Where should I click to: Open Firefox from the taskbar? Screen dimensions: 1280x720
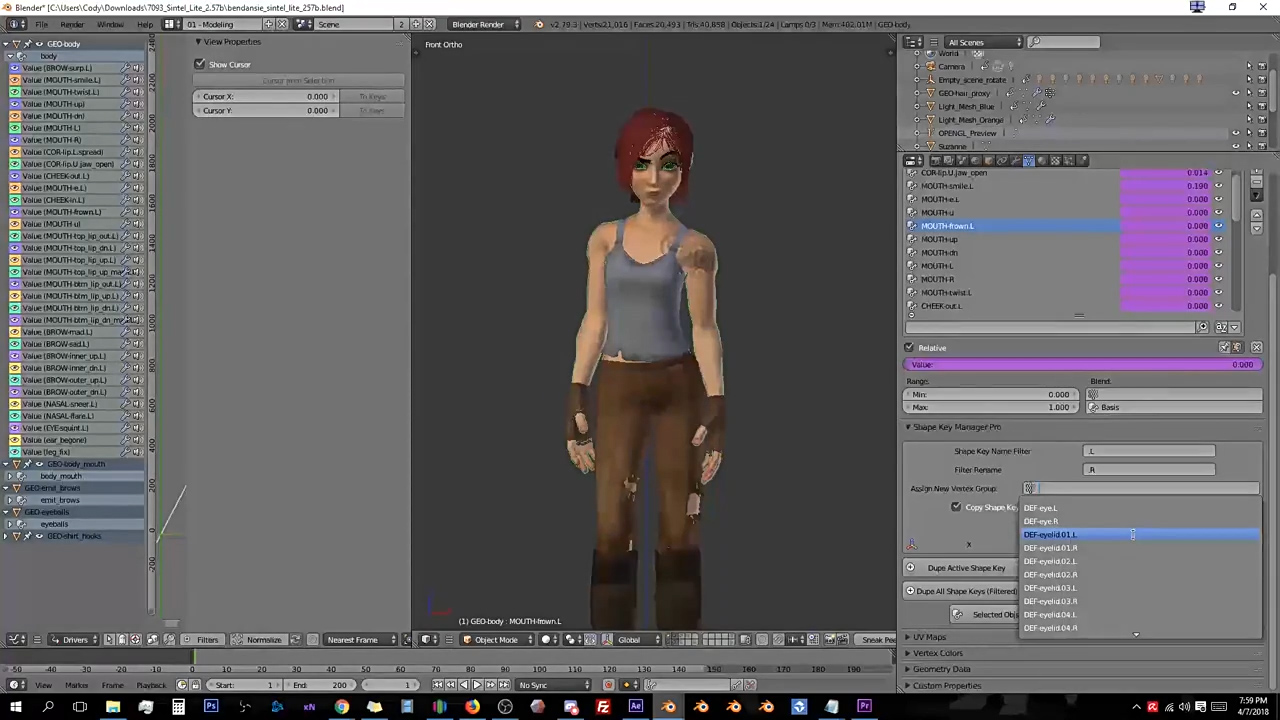point(472,707)
